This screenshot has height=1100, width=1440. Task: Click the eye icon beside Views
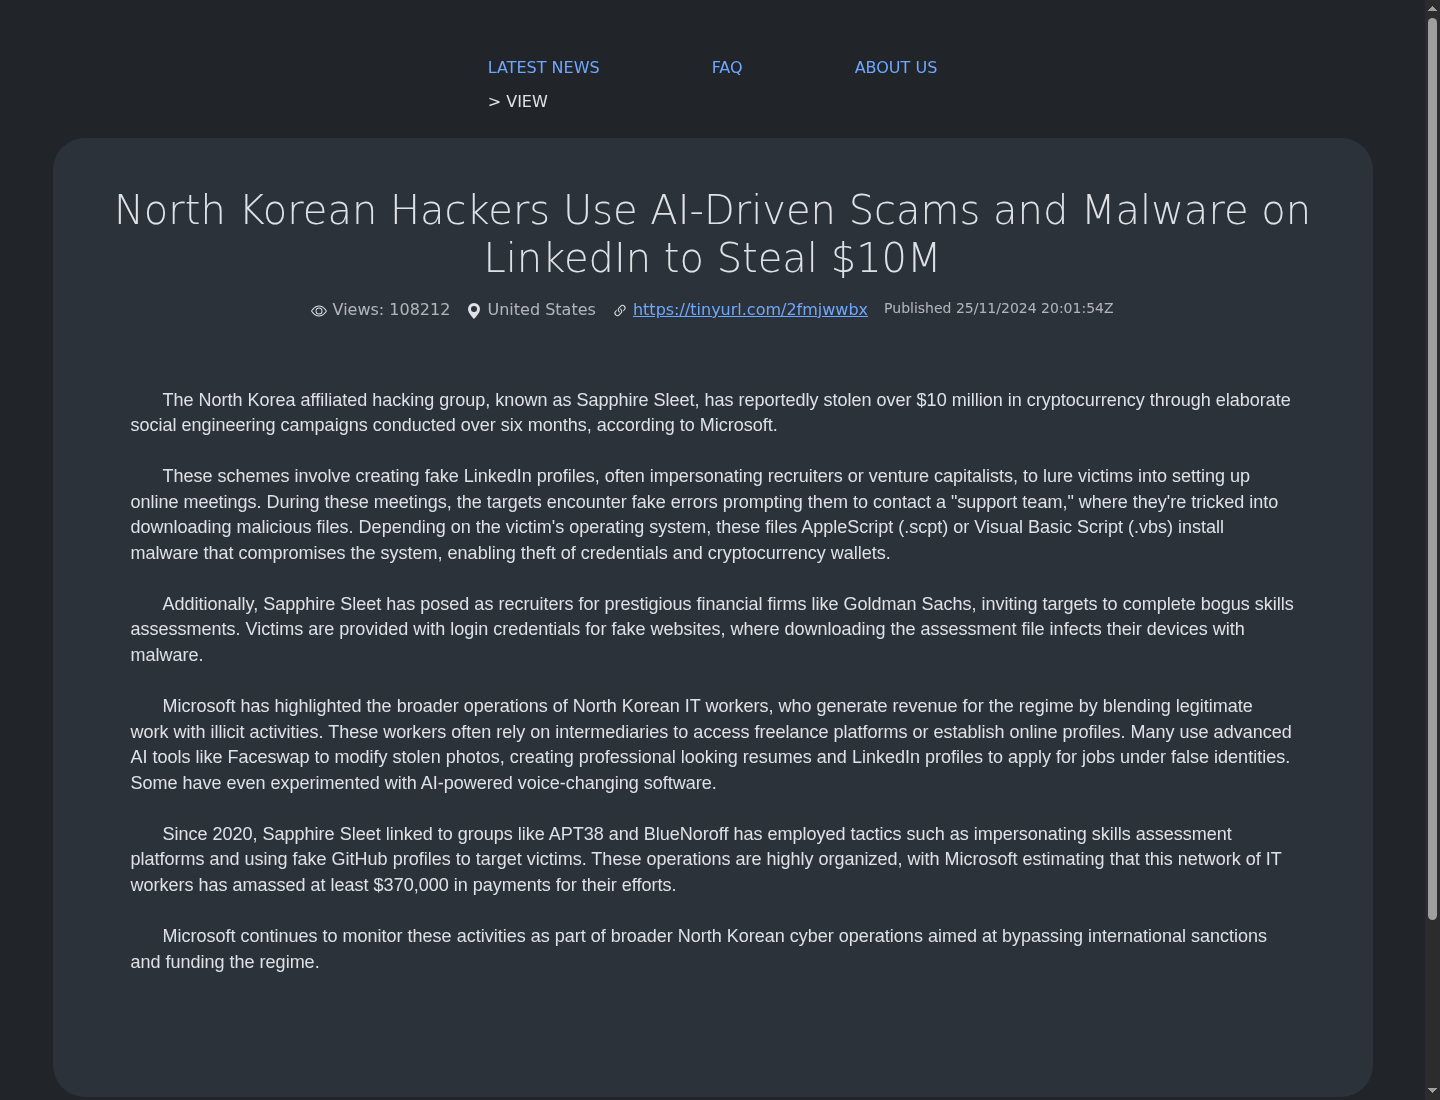(319, 311)
